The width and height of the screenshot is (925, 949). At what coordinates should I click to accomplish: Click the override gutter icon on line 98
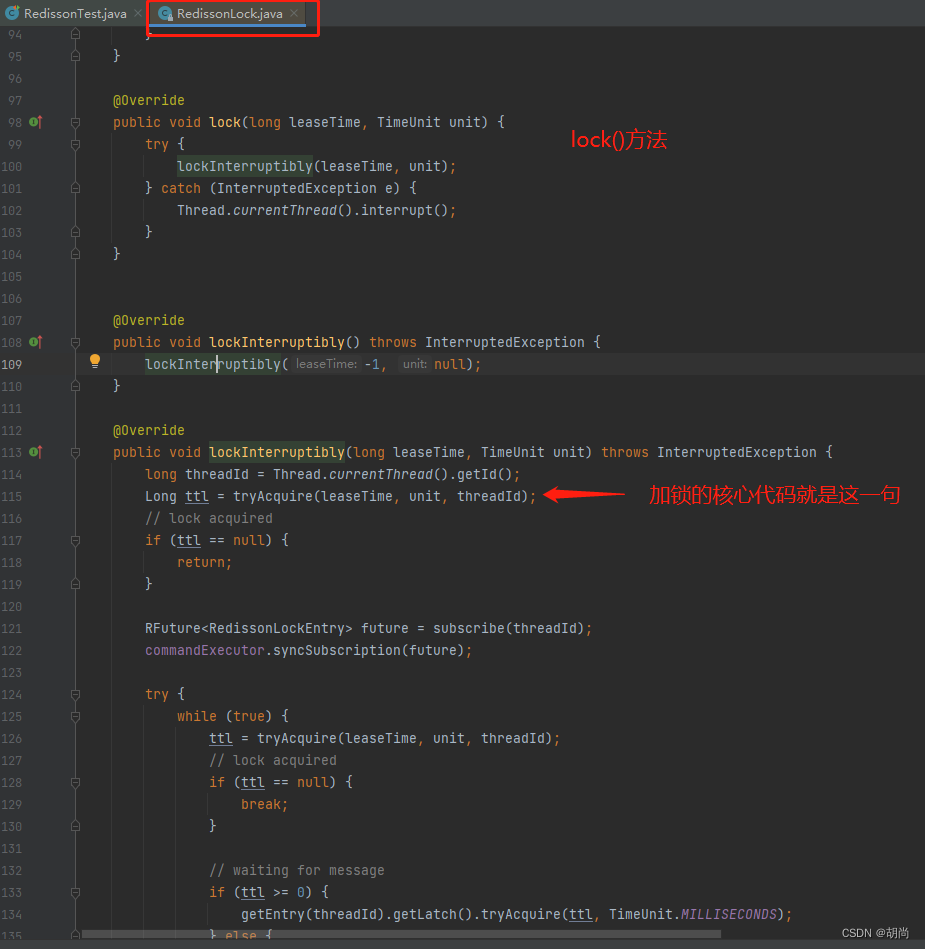(36, 122)
